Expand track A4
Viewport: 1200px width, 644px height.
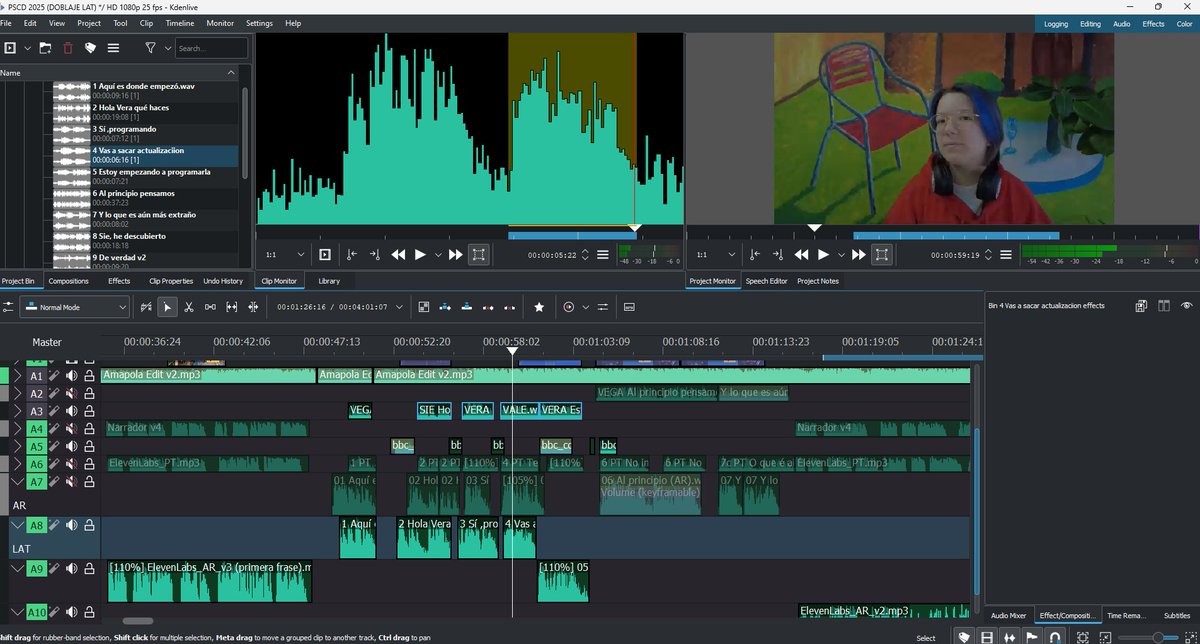coord(17,429)
